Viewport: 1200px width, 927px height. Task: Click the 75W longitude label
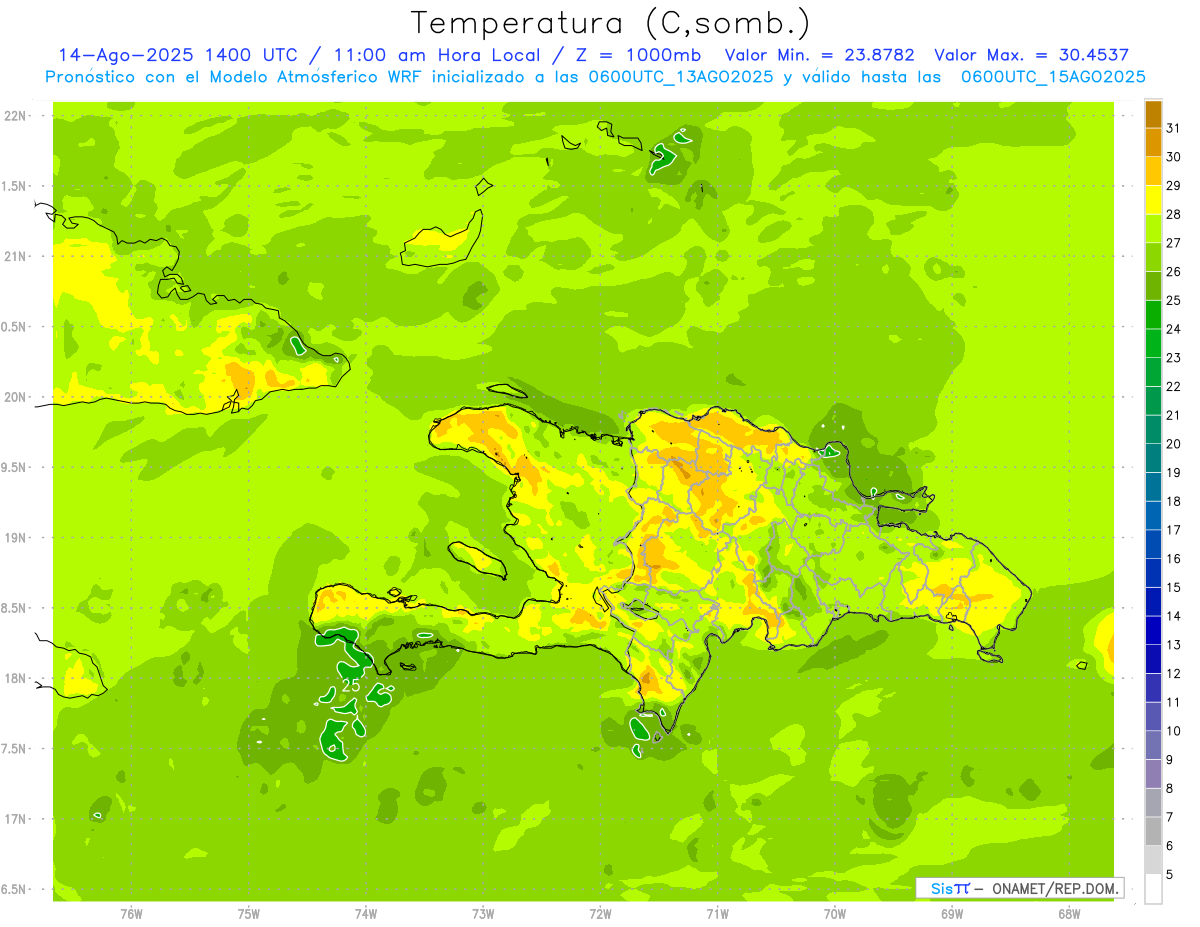(249, 914)
